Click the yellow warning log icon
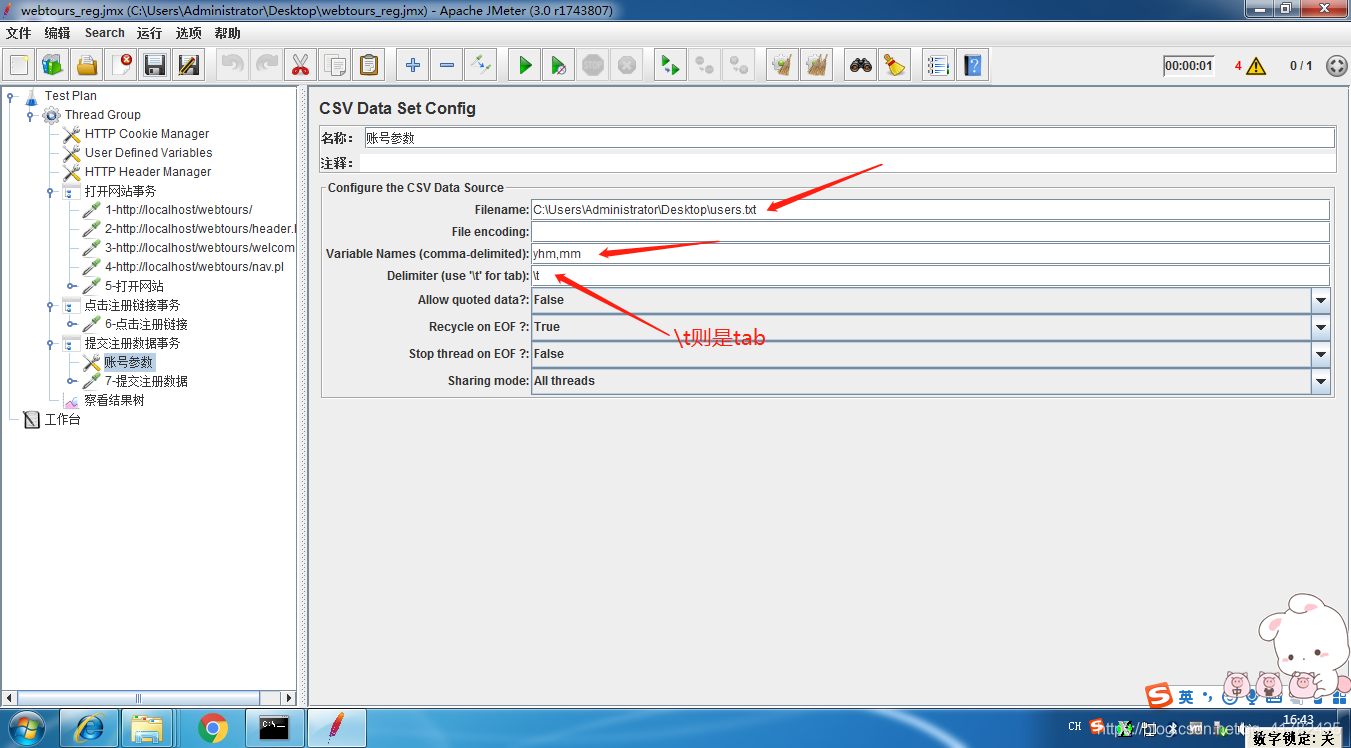The height and width of the screenshot is (748, 1351). tap(1256, 66)
